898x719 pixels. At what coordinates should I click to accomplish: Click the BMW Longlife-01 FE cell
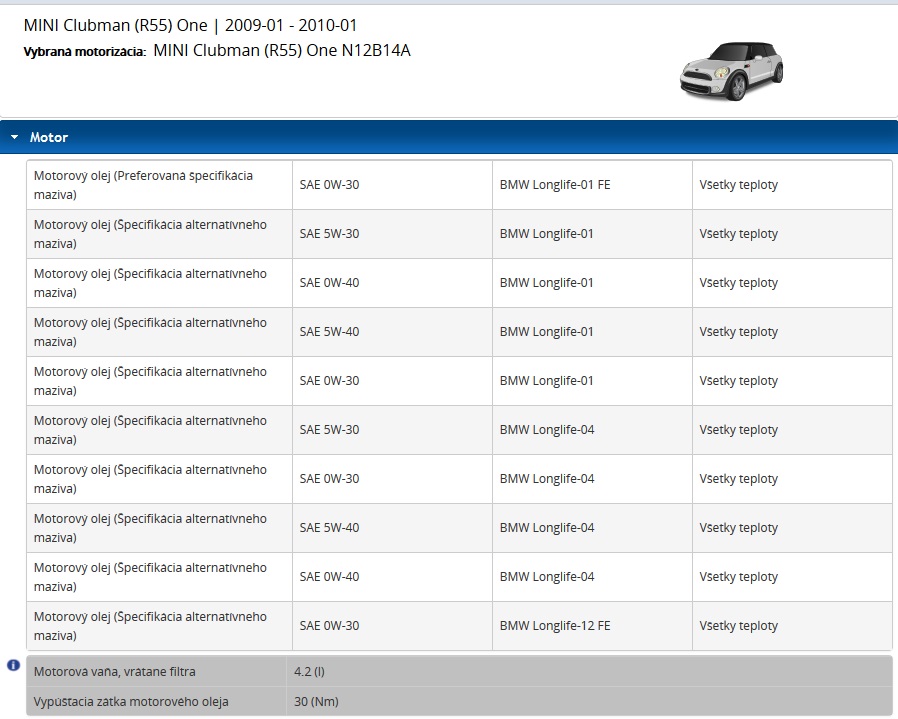pyautogui.click(x=554, y=185)
